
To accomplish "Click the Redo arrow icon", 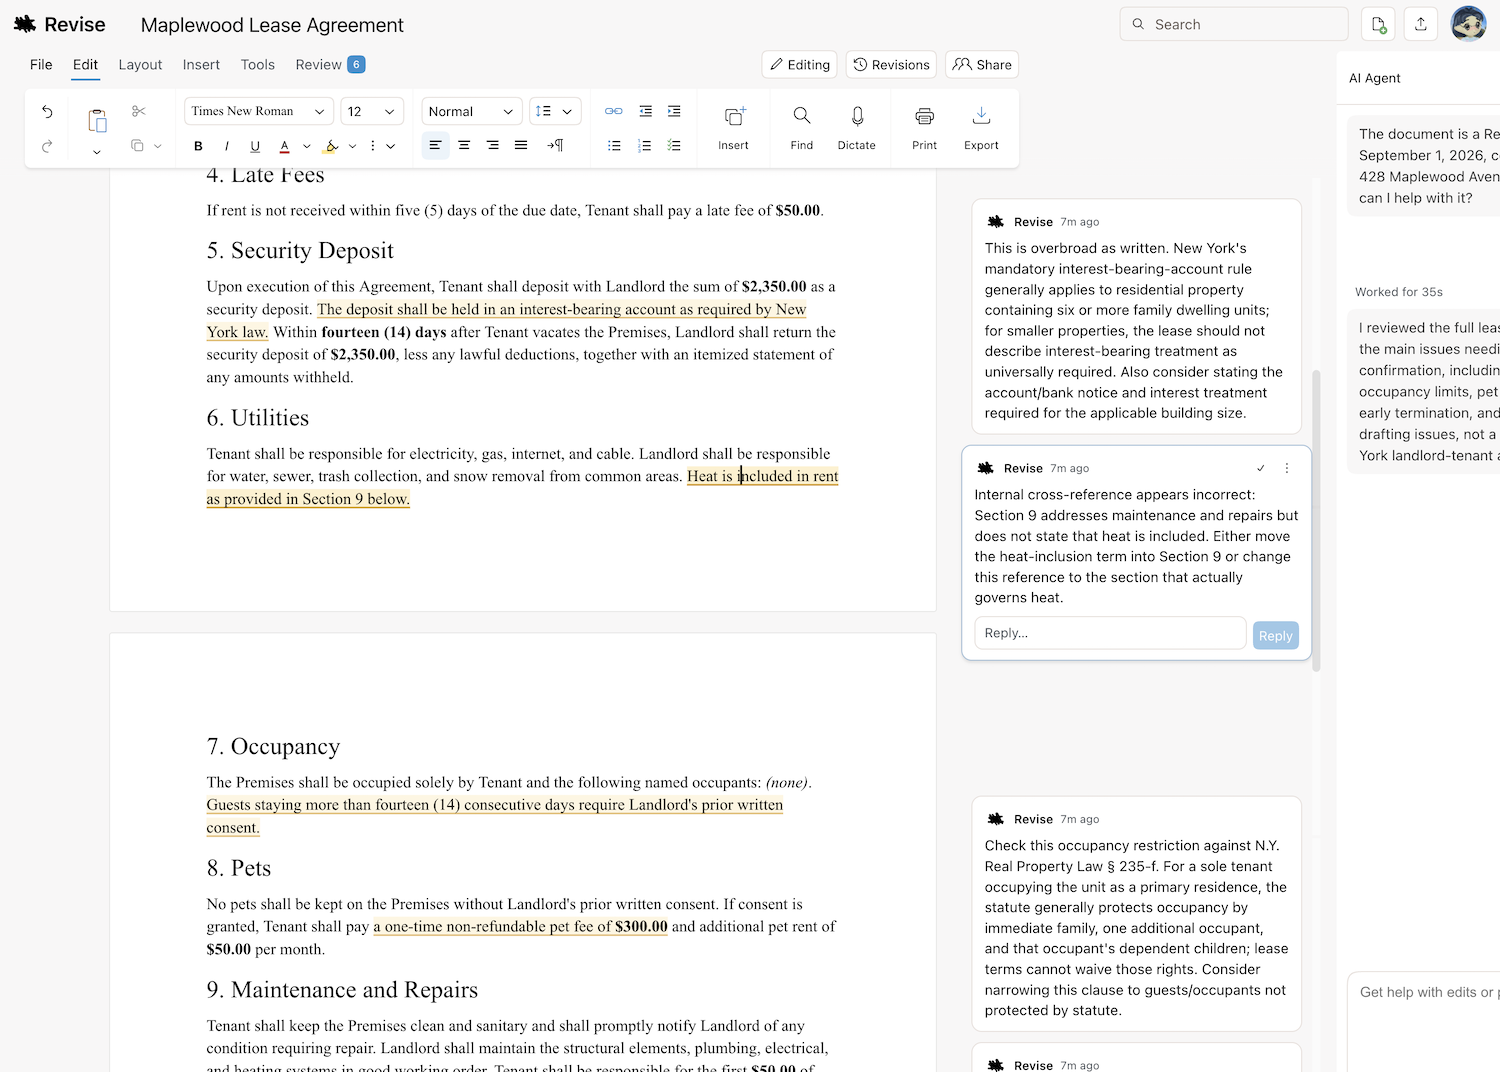I will (47, 147).
